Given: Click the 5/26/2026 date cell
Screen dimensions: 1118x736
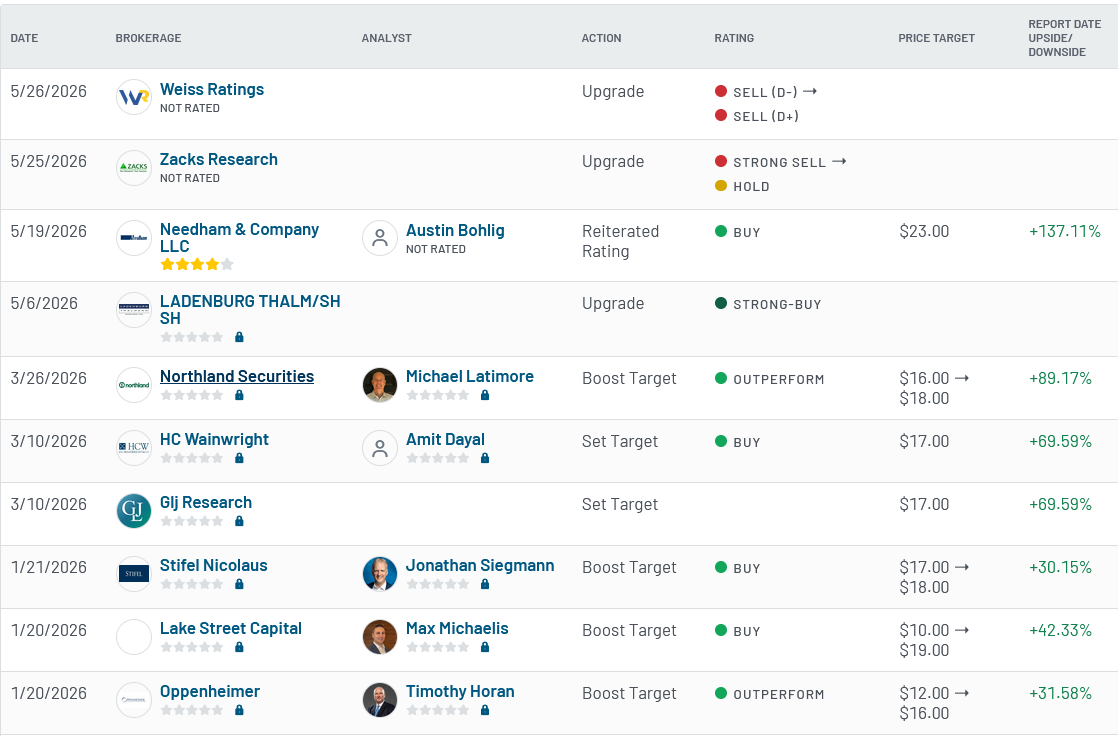Looking at the screenshot, I should pos(48,91).
